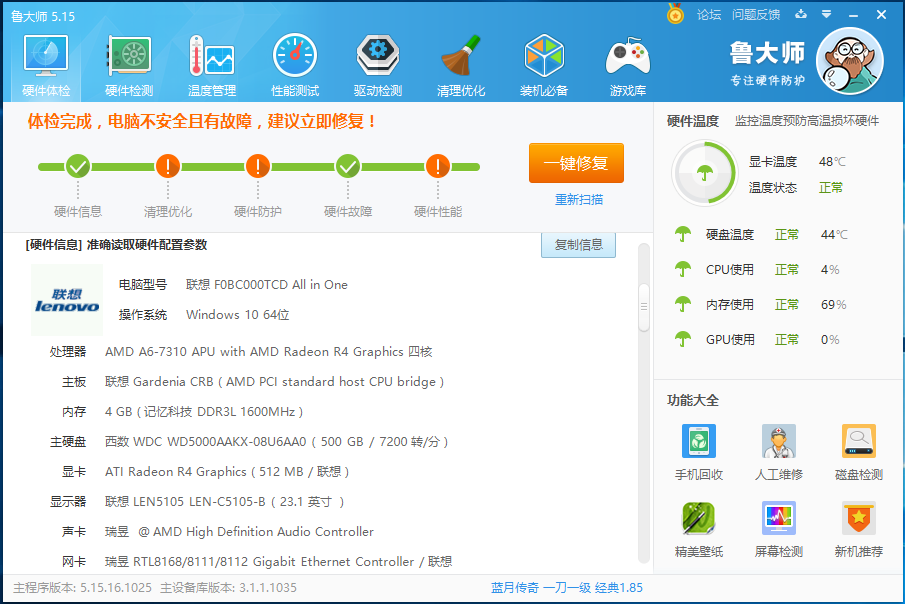Screen dimensions: 905x604
Task: Open the 磁盘检测 disk check tool
Action: tap(859, 452)
